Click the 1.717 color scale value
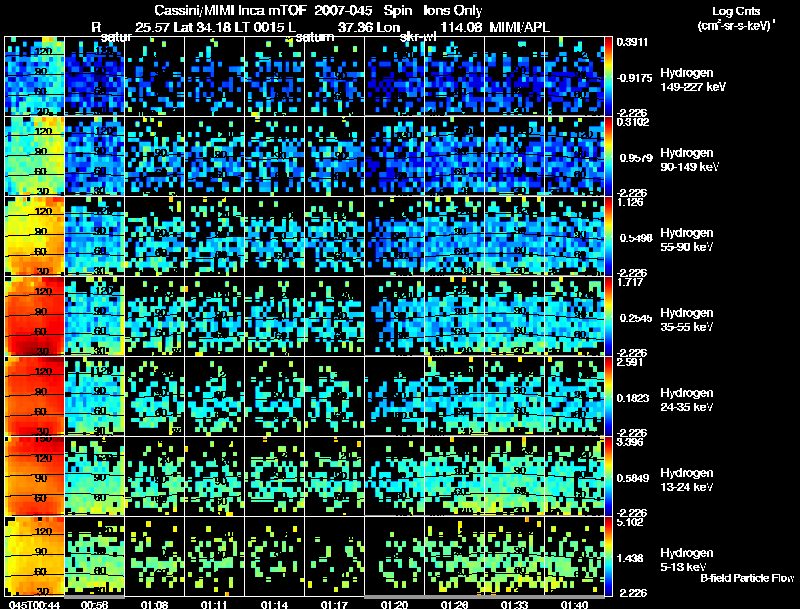Viewport: 800px width, 609px height. point(629,282)
